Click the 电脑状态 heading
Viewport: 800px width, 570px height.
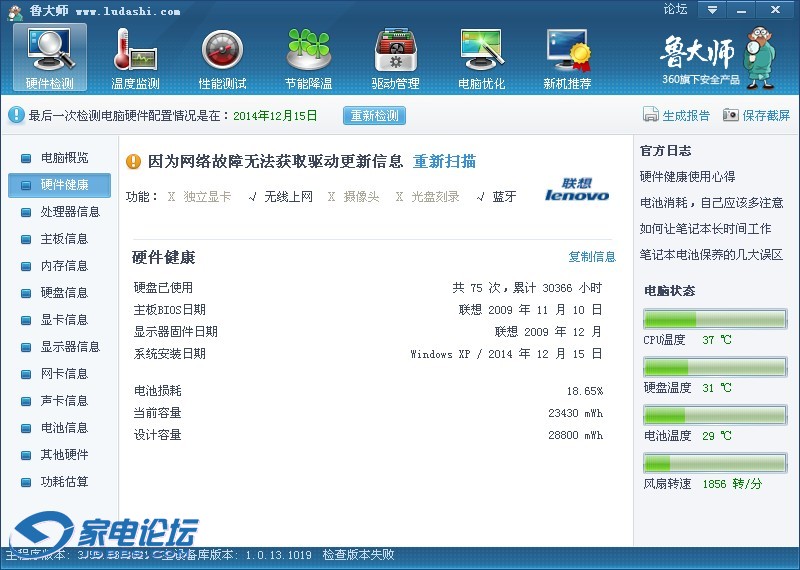[x=669, y=291]
